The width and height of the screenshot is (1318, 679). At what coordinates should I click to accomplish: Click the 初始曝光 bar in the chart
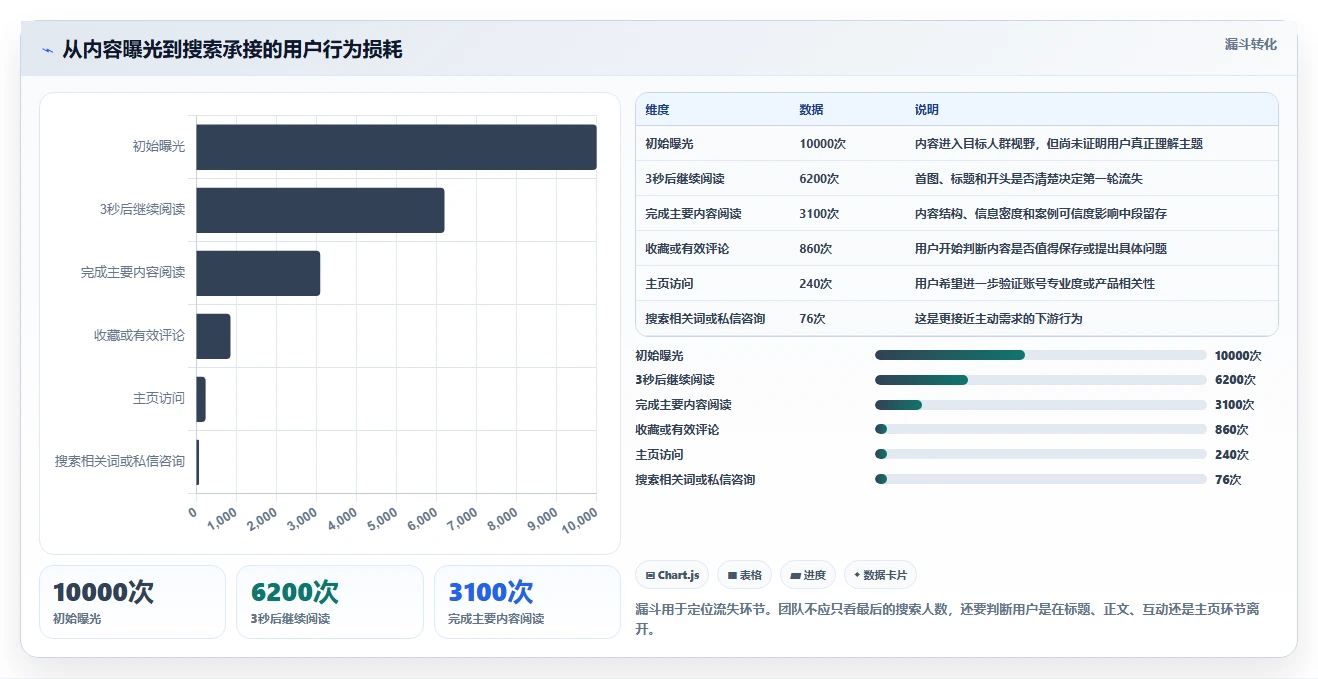tap(396, 147)
